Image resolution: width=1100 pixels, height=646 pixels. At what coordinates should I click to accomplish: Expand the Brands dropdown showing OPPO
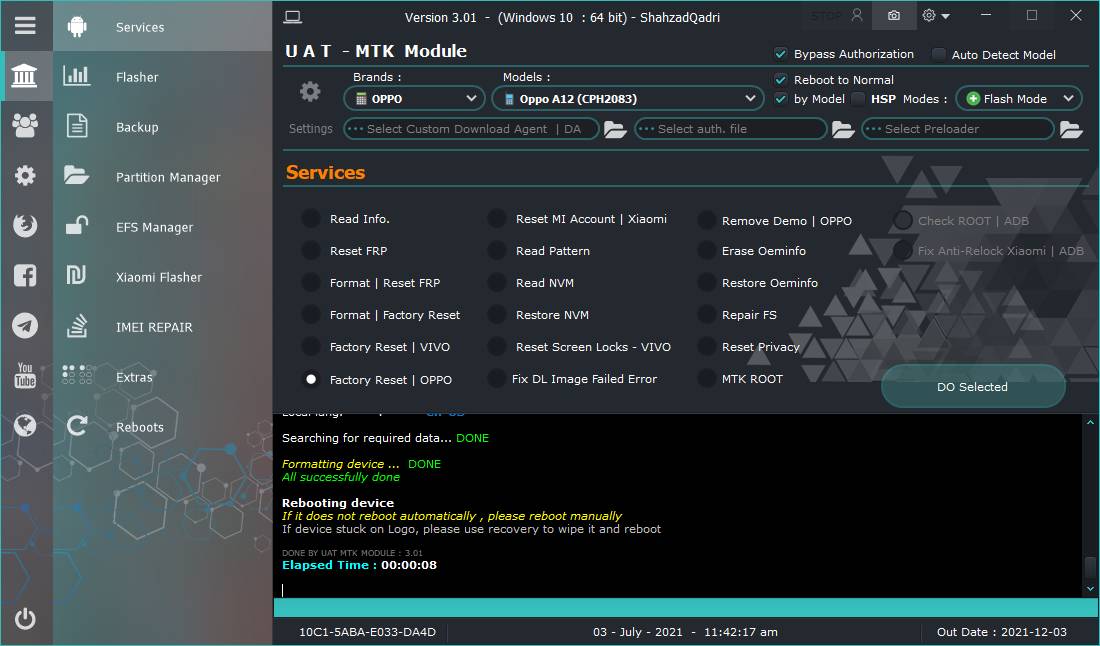click(x=415, y=99)
